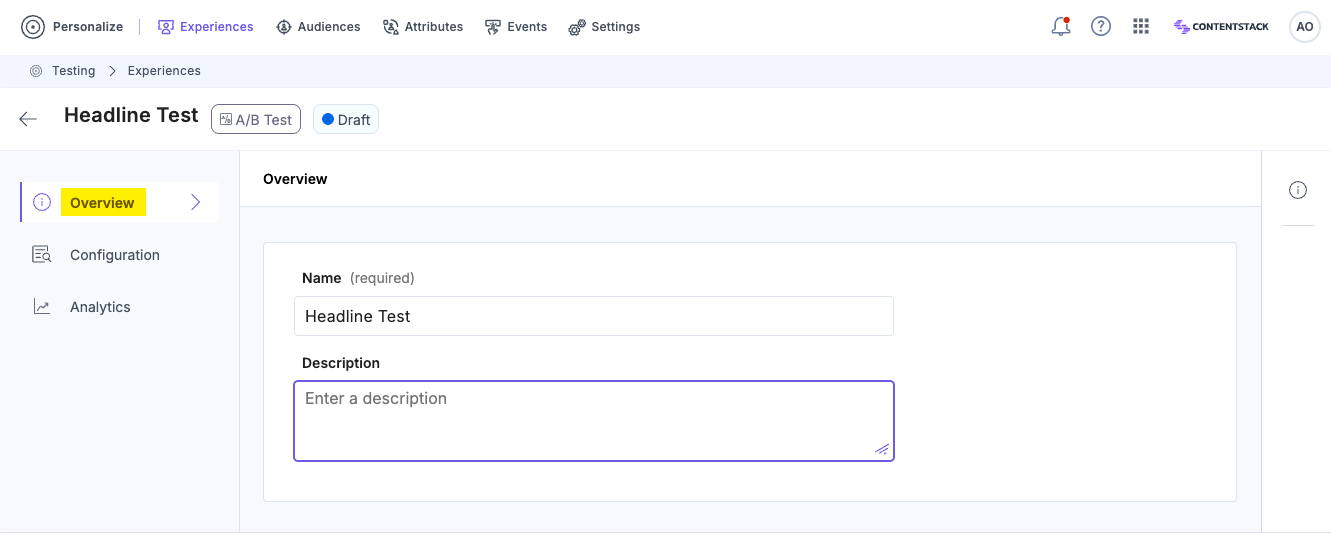Click the Analytics chart icon in sidebar
The width and height of the screenshot is (1331, 534).
coord(41,307)
